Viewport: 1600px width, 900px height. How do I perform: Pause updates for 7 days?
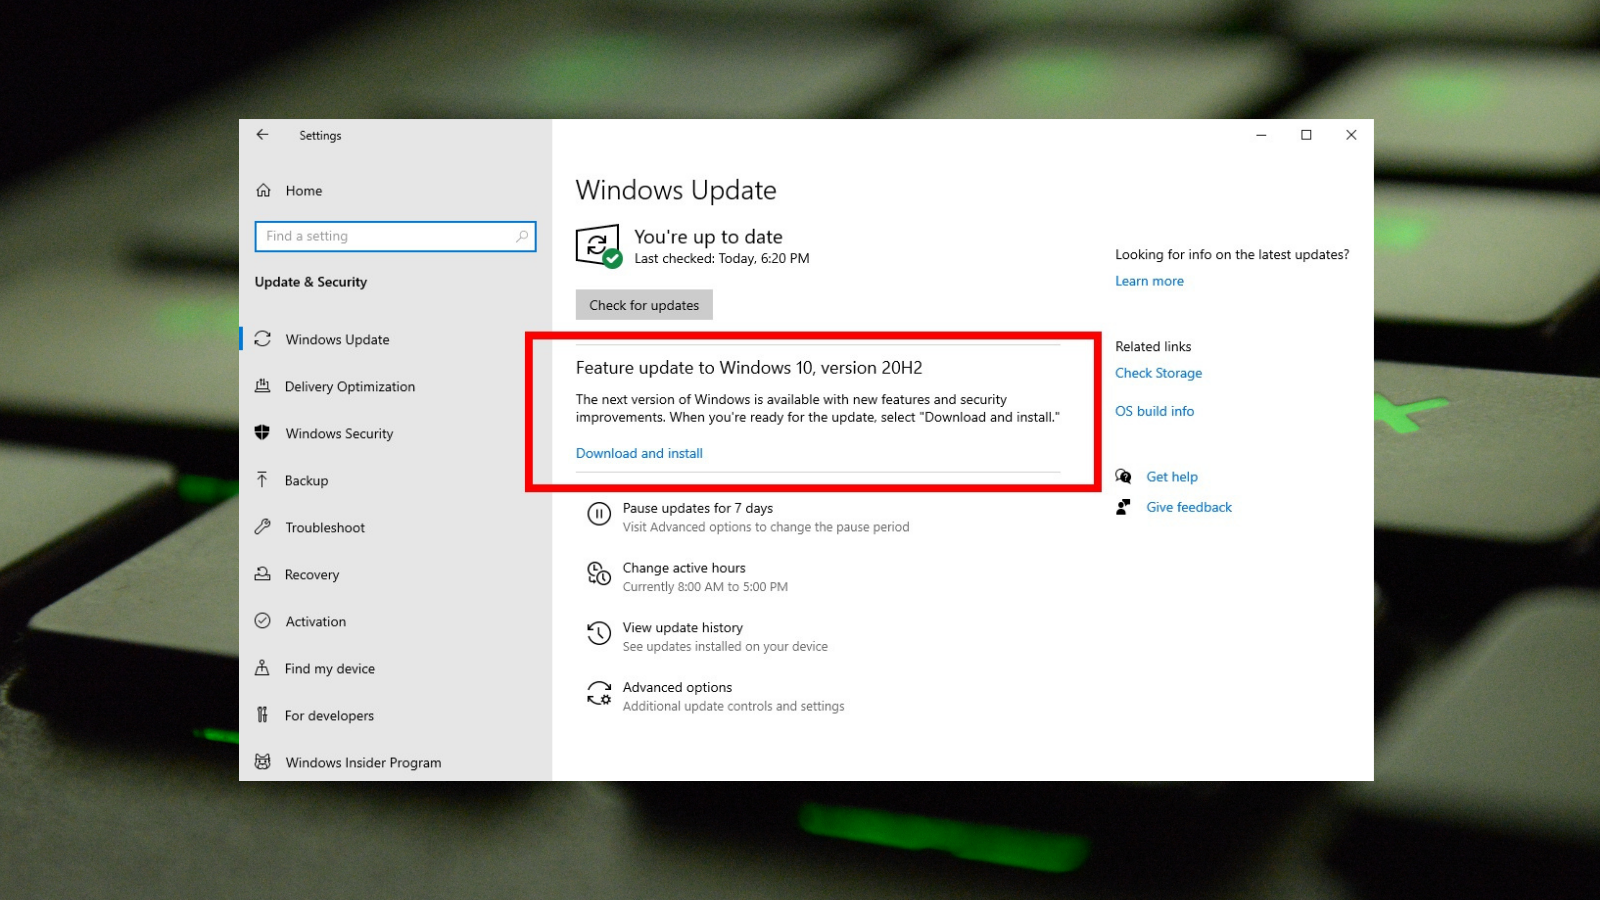point(697,508)
